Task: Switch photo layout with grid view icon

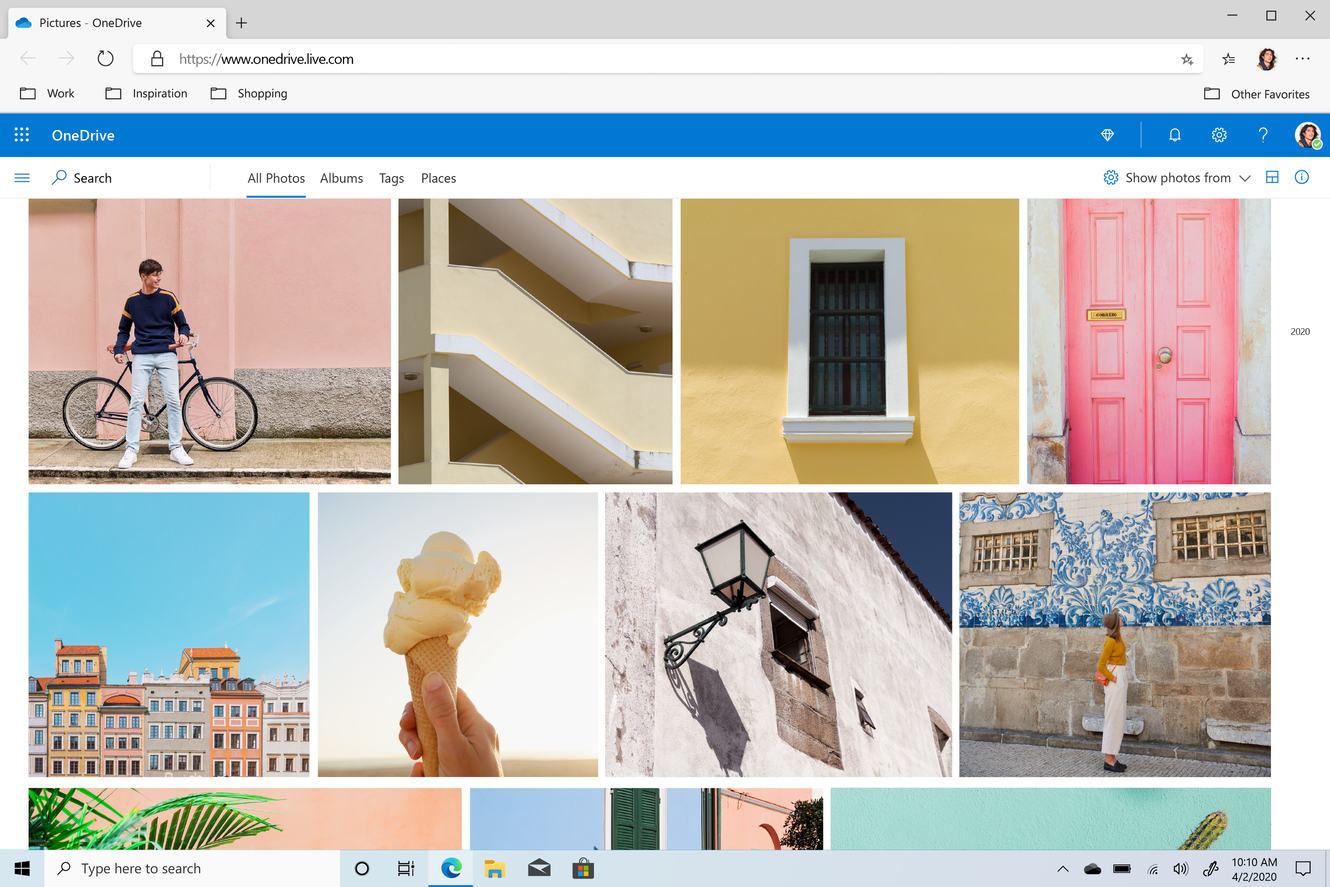Action: pyautogui.click(x=1272, y=178)
